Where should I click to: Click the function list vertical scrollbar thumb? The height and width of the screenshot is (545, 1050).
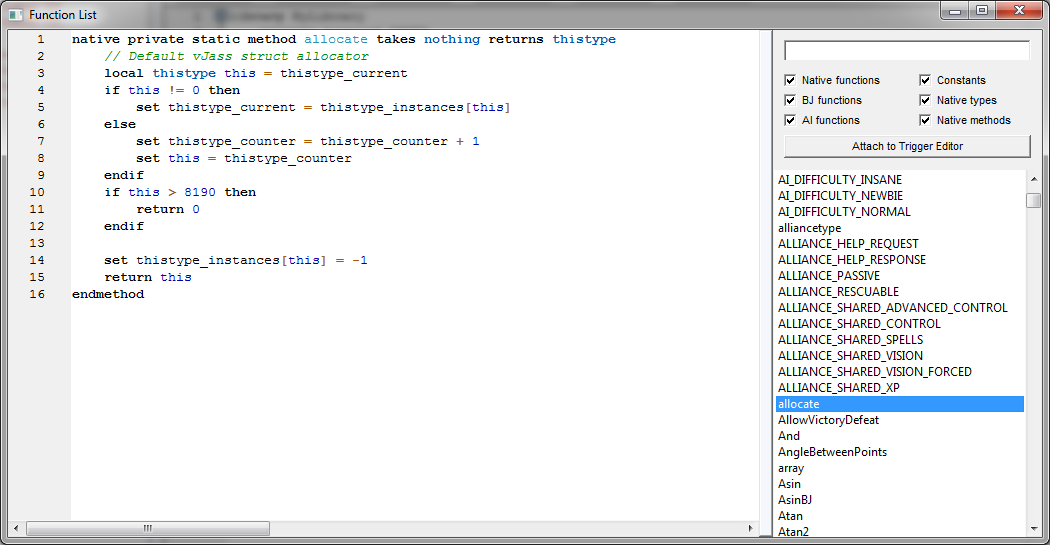coord(1033,200)
